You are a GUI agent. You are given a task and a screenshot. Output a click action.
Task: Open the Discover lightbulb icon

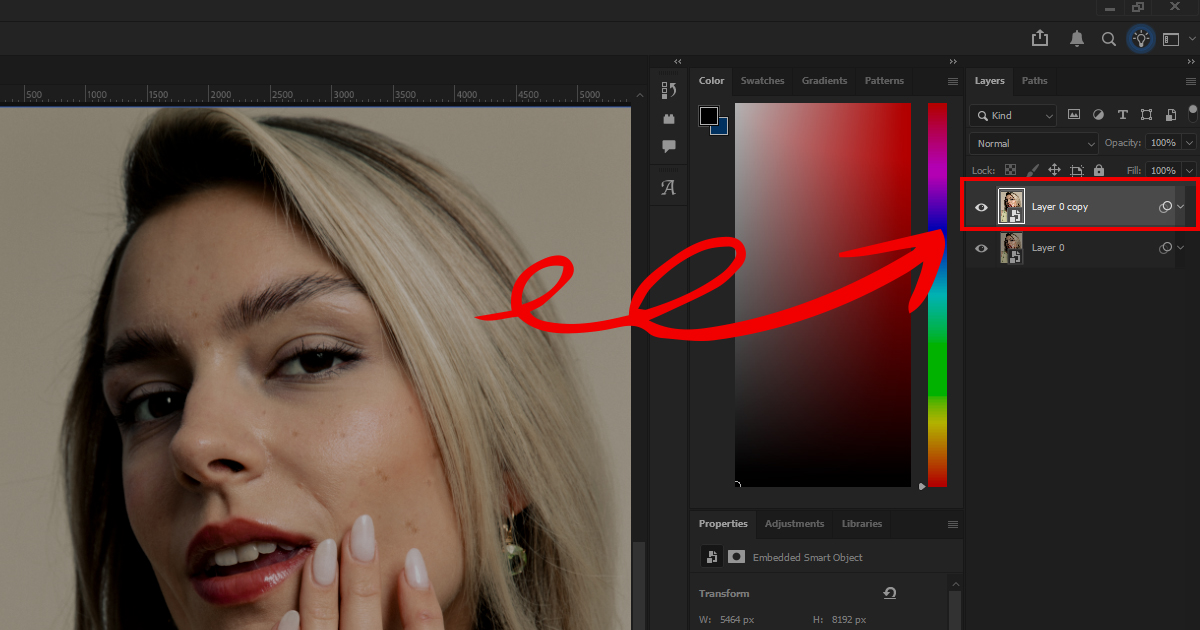[x=1141, y=39]
